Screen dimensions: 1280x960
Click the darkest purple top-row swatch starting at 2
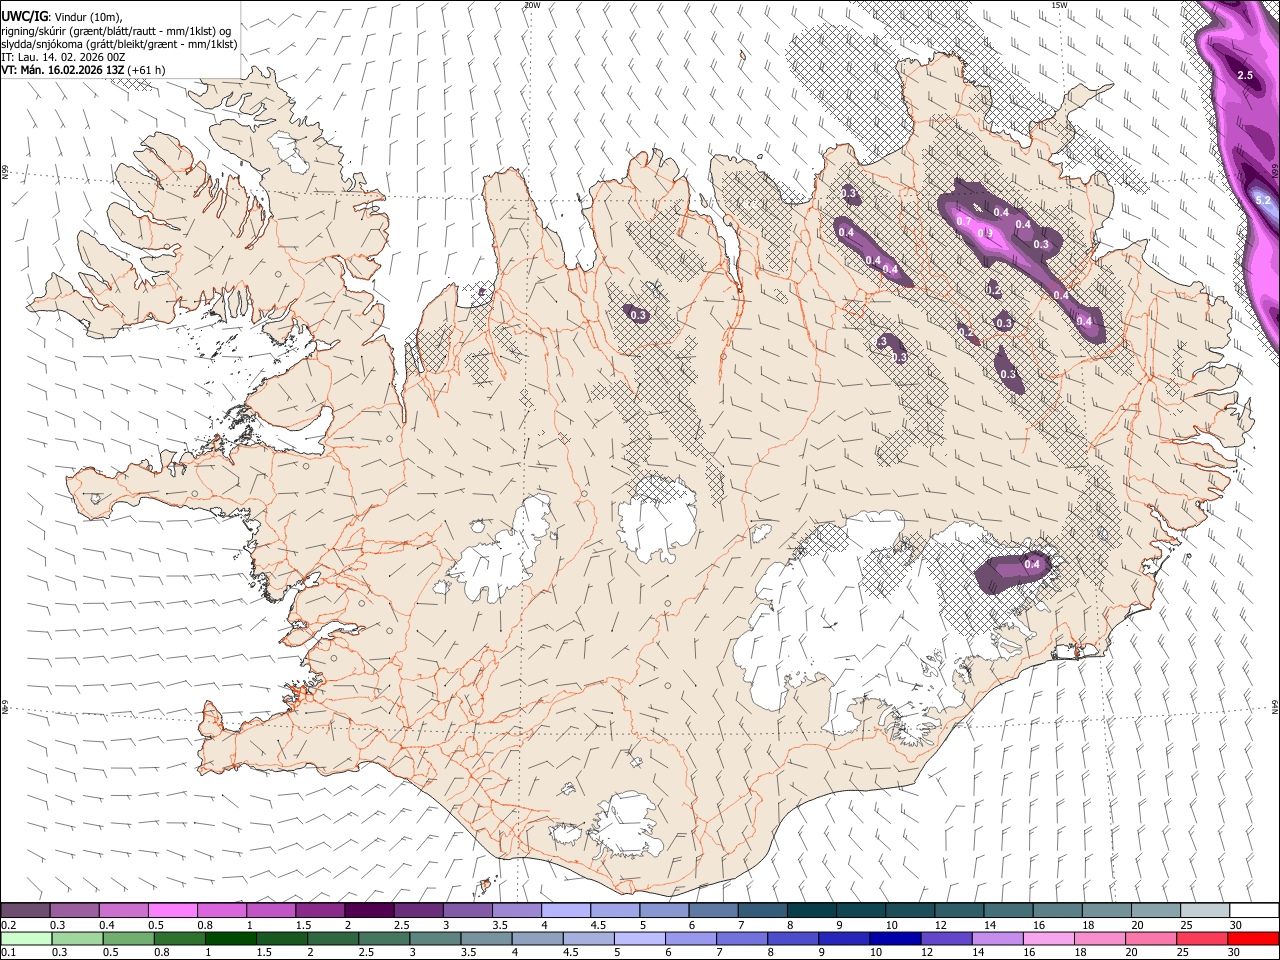click(x=368, y=911)
